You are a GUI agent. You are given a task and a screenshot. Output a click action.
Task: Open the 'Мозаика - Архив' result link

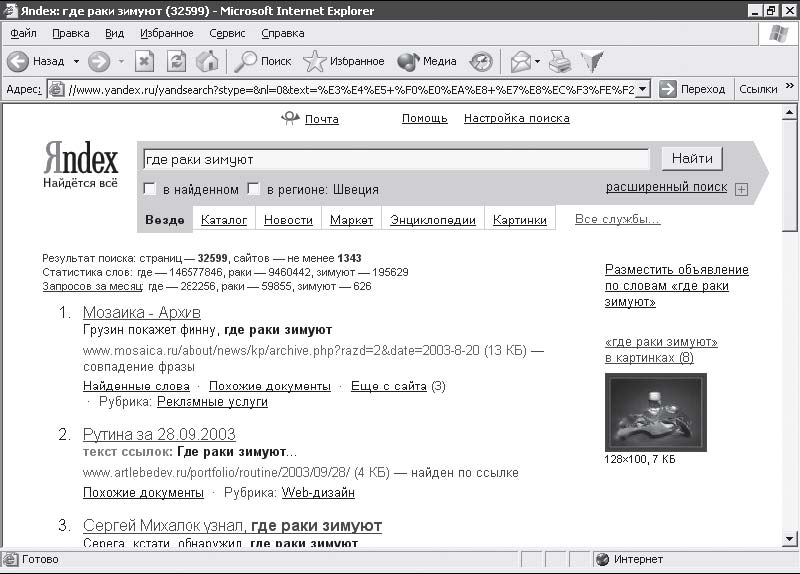tap(141, 313)
